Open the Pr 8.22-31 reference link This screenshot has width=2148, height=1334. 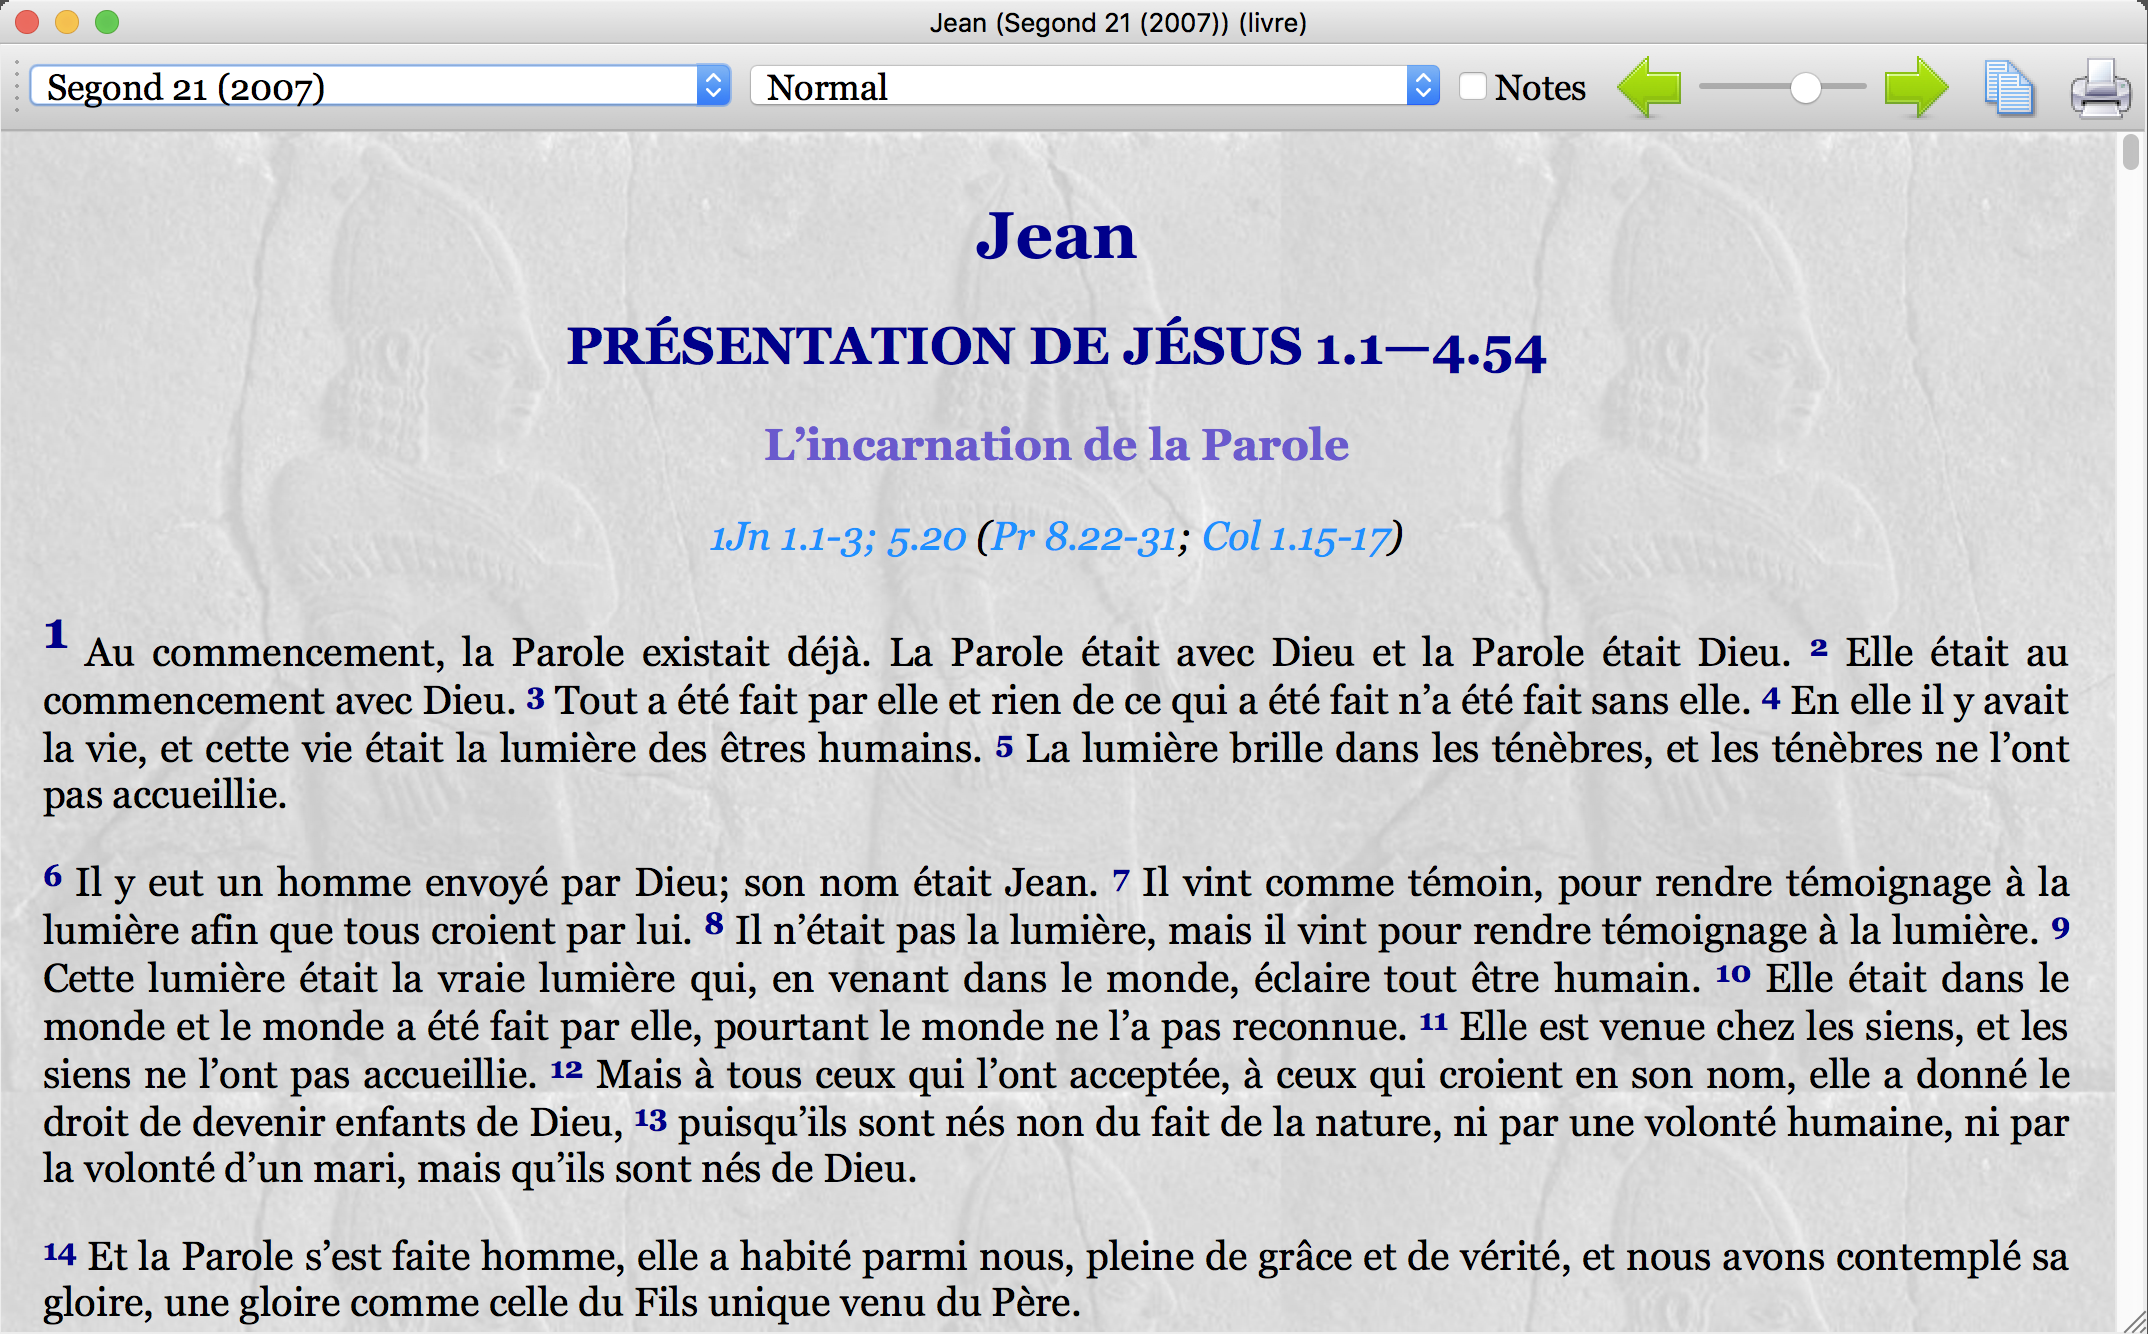1084,539
